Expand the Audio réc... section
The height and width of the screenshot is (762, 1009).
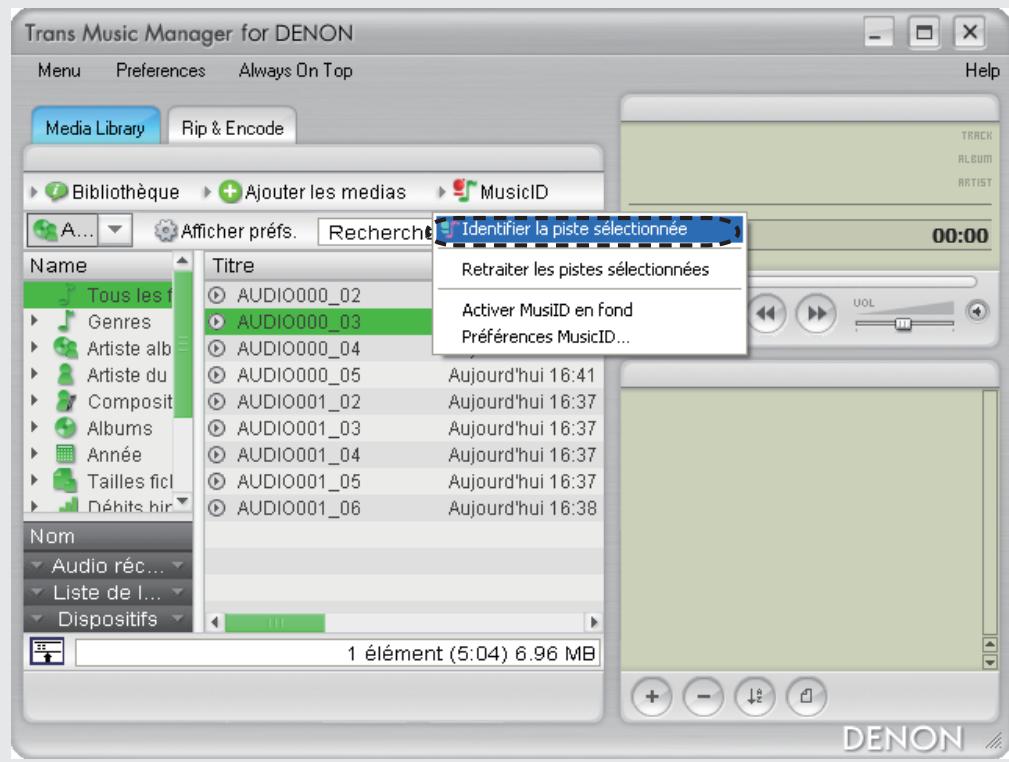pos(107,566)
